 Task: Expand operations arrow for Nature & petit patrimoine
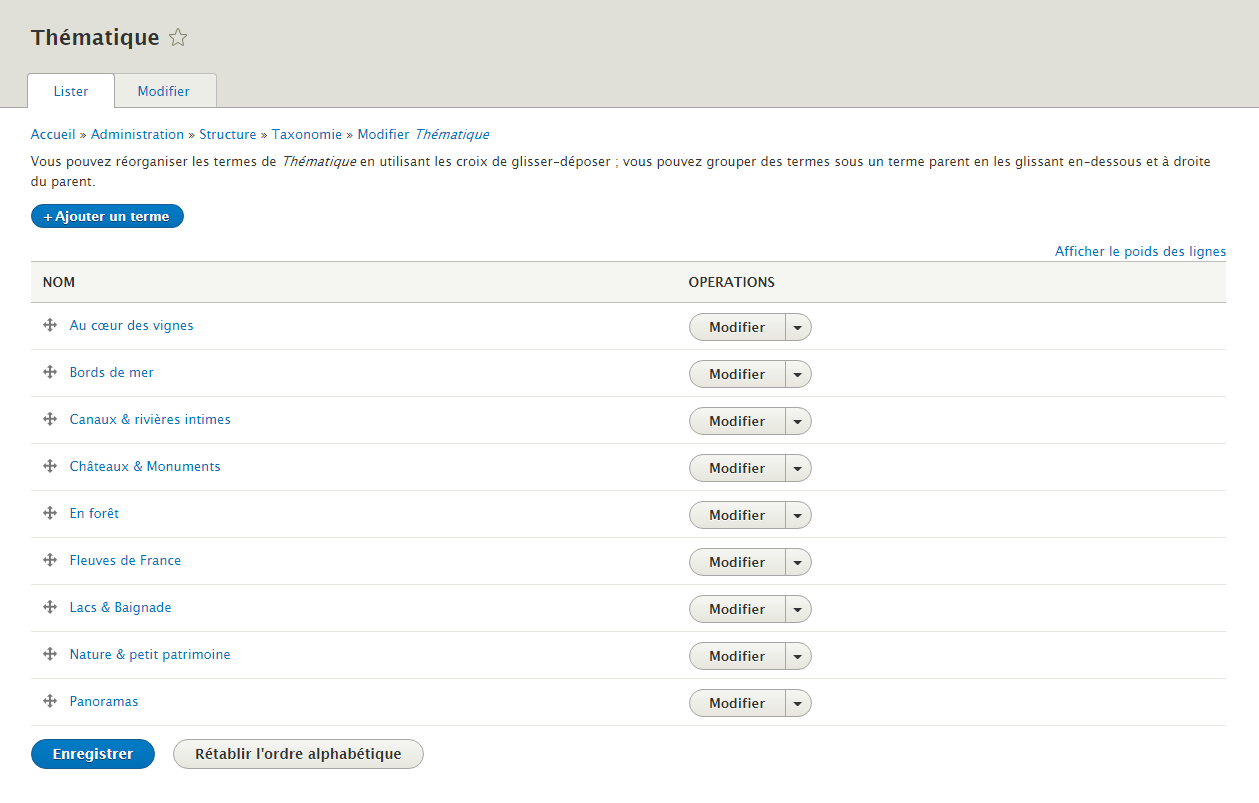tap(797, 656)
